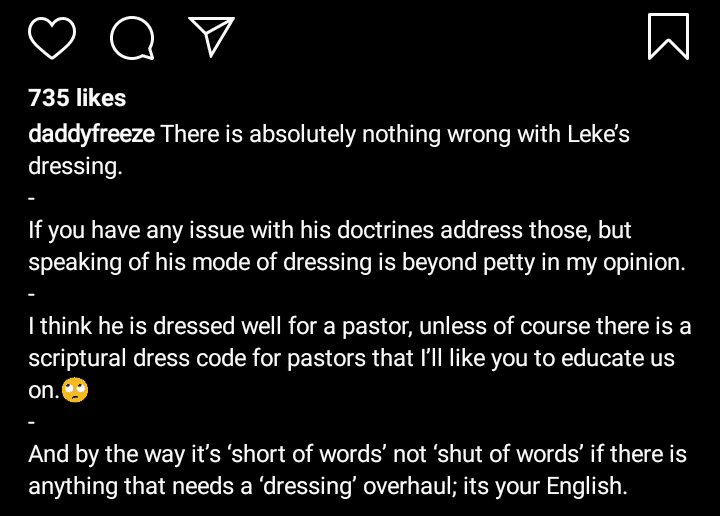Click the 'scriptural dress code for pastors' line
720x516 pixels.
[351, 358]
